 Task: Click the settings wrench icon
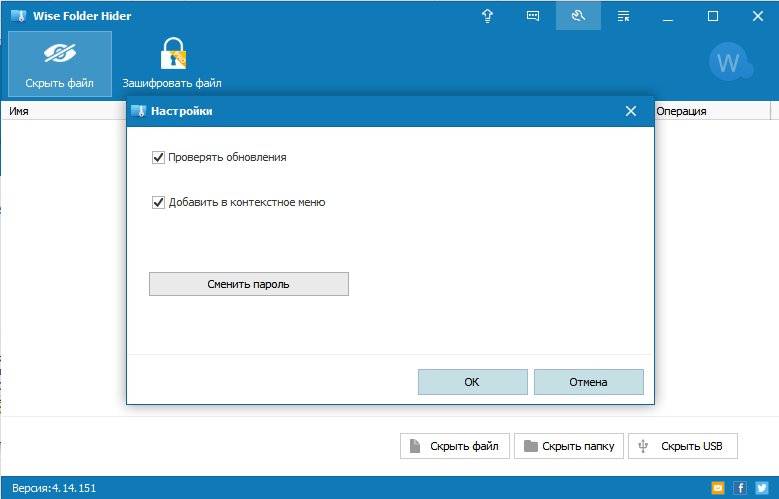click(578, 16)
